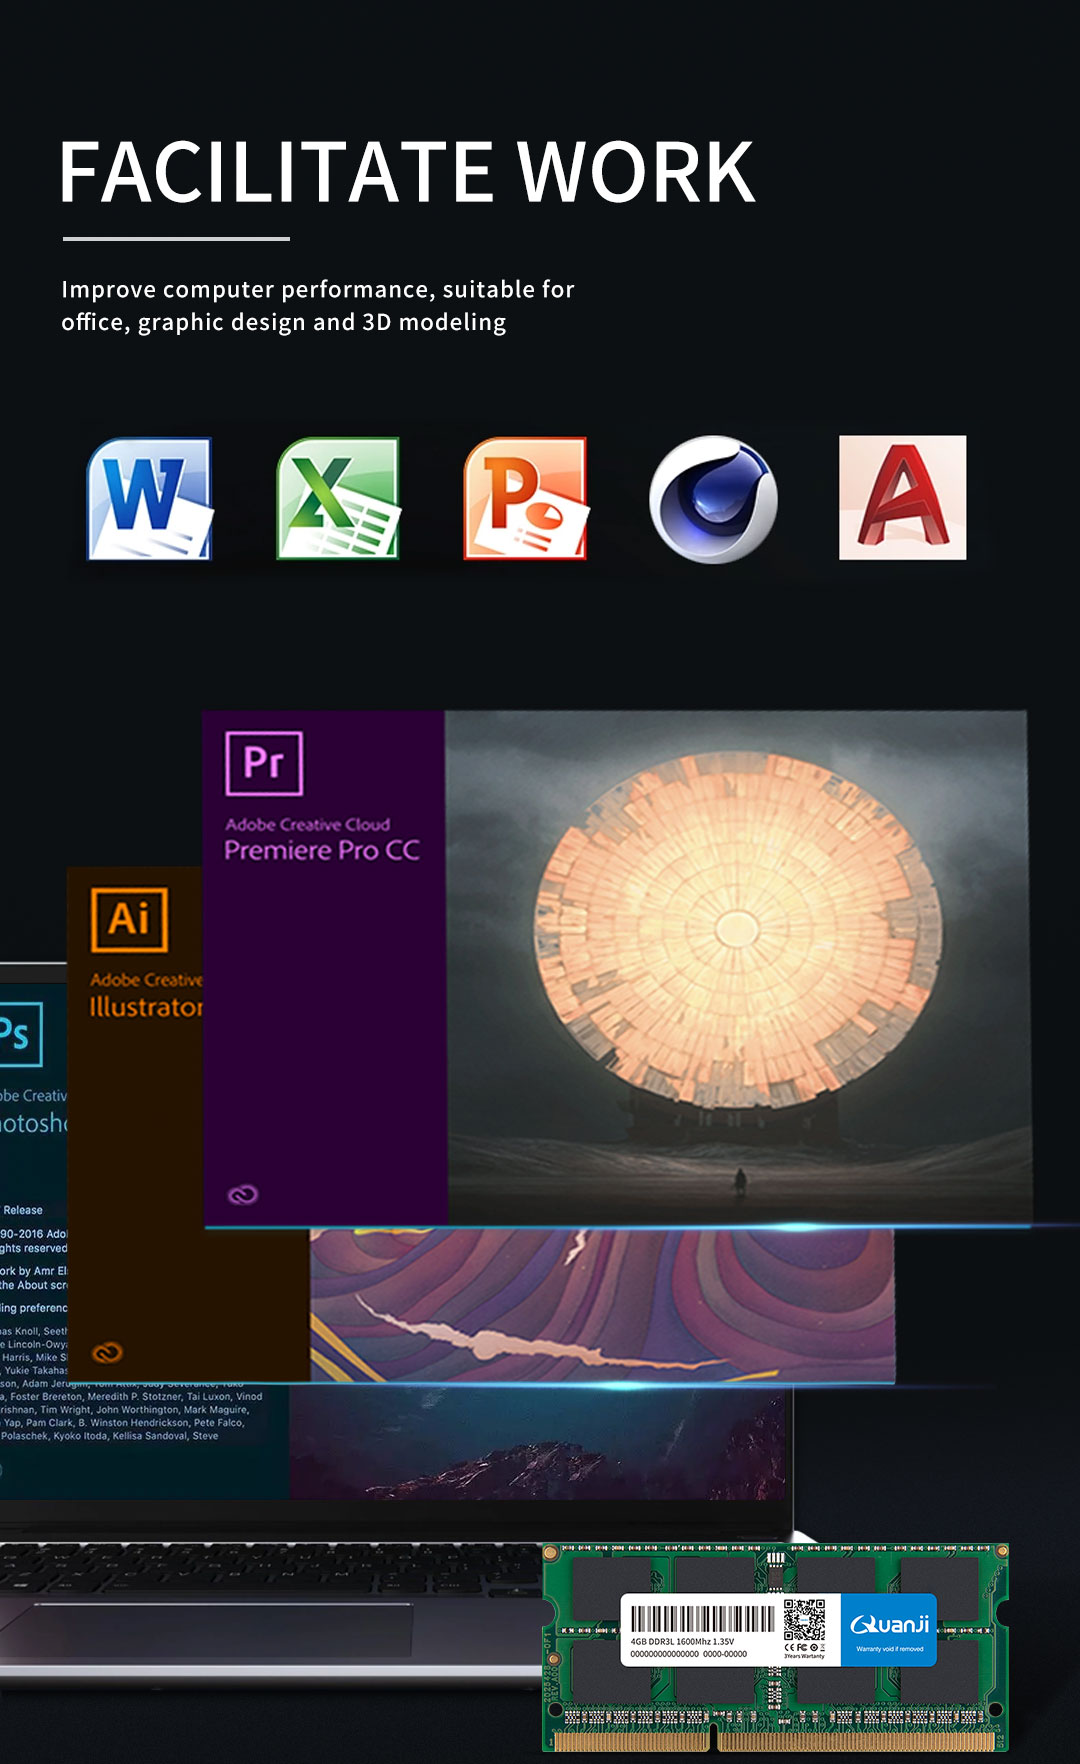This screenshot has width=1080, height=1764.
Task: Click the "Release" text on Photoshop splash
Action: [23, 1210]
